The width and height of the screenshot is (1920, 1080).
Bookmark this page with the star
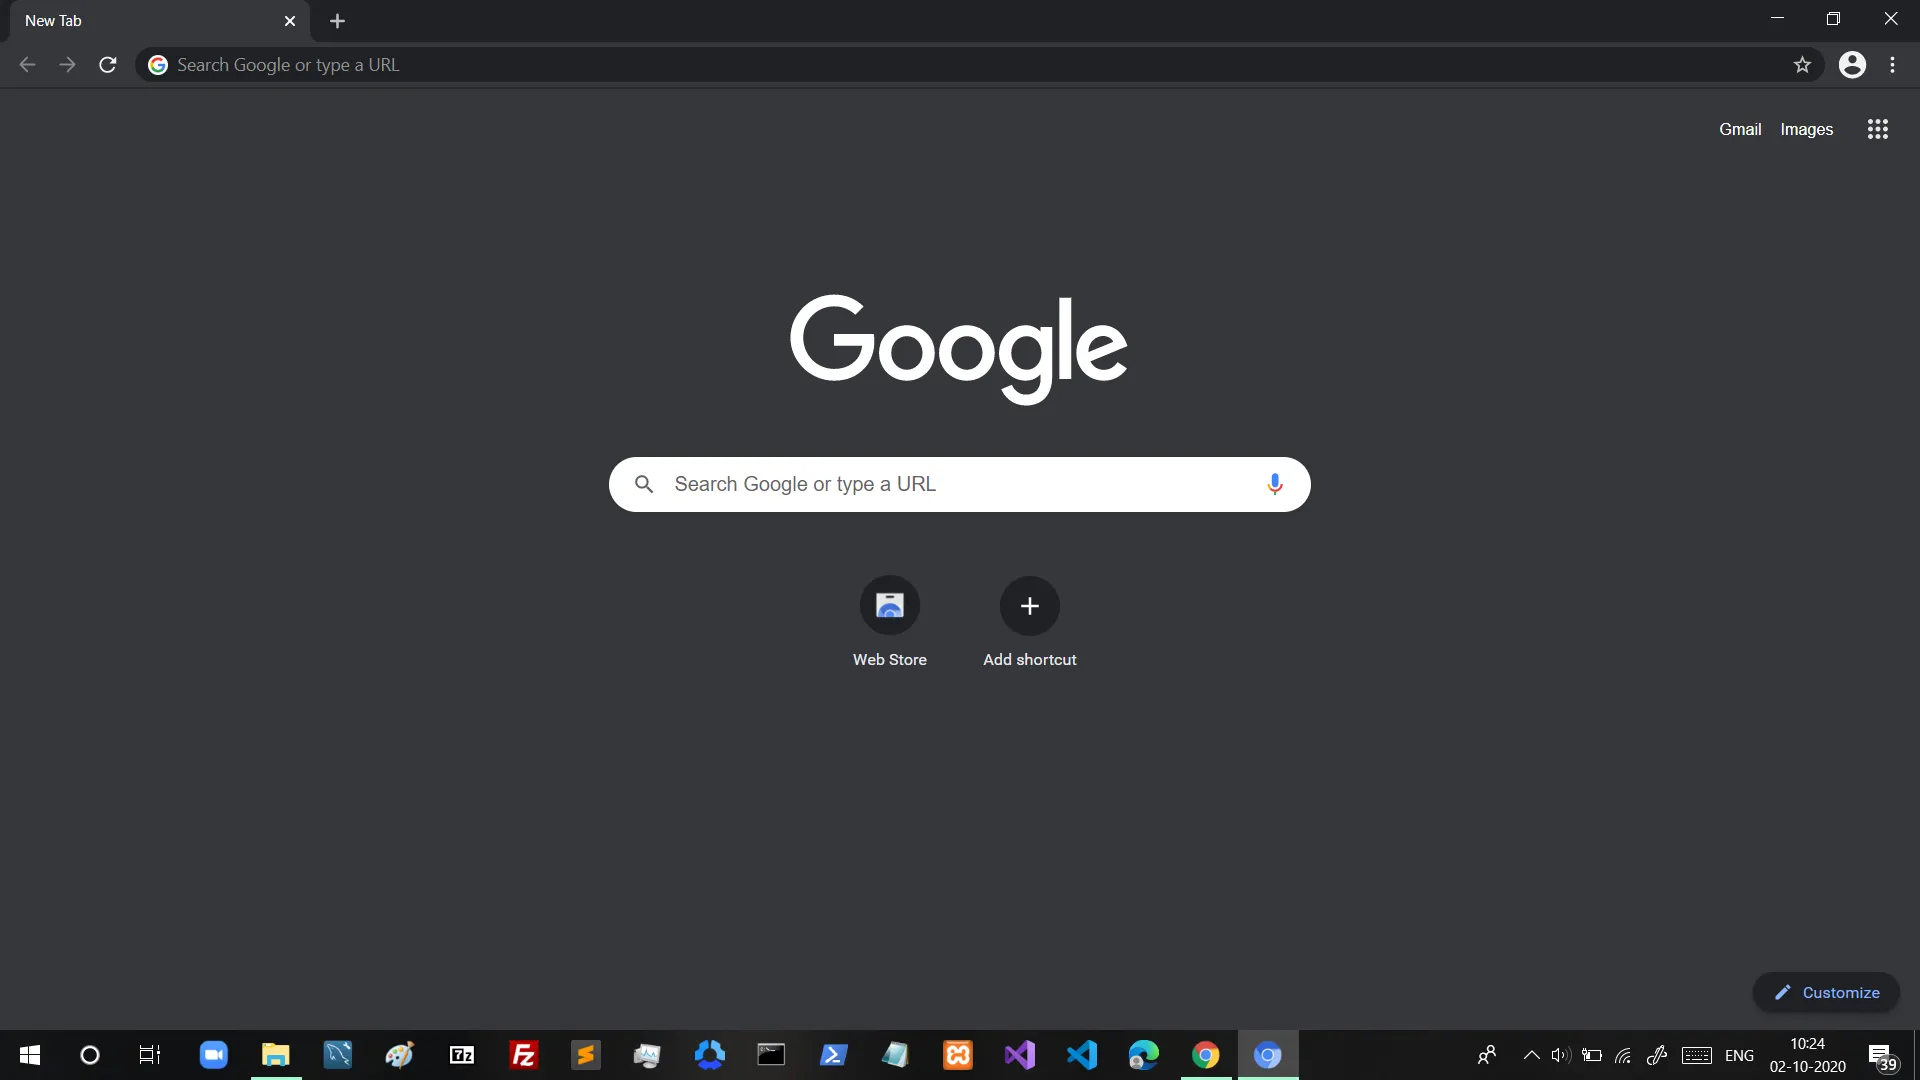(x=1803, y=64)
